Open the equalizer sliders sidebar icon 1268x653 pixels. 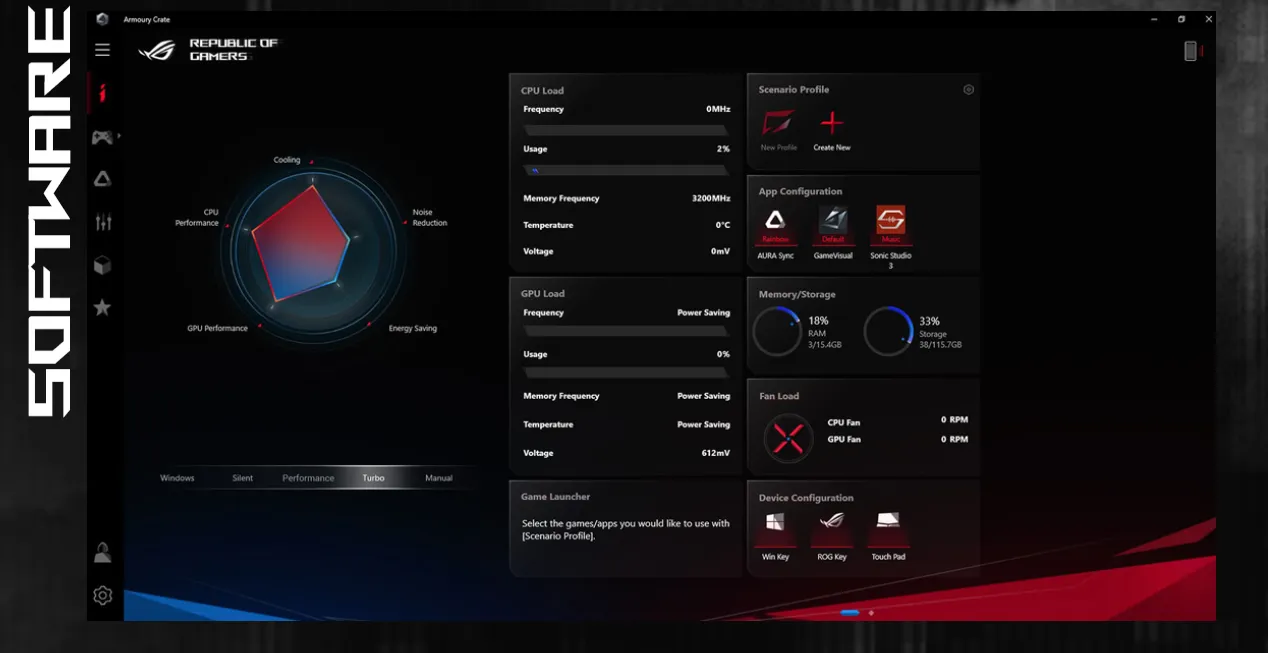click(x=103, y=222)
